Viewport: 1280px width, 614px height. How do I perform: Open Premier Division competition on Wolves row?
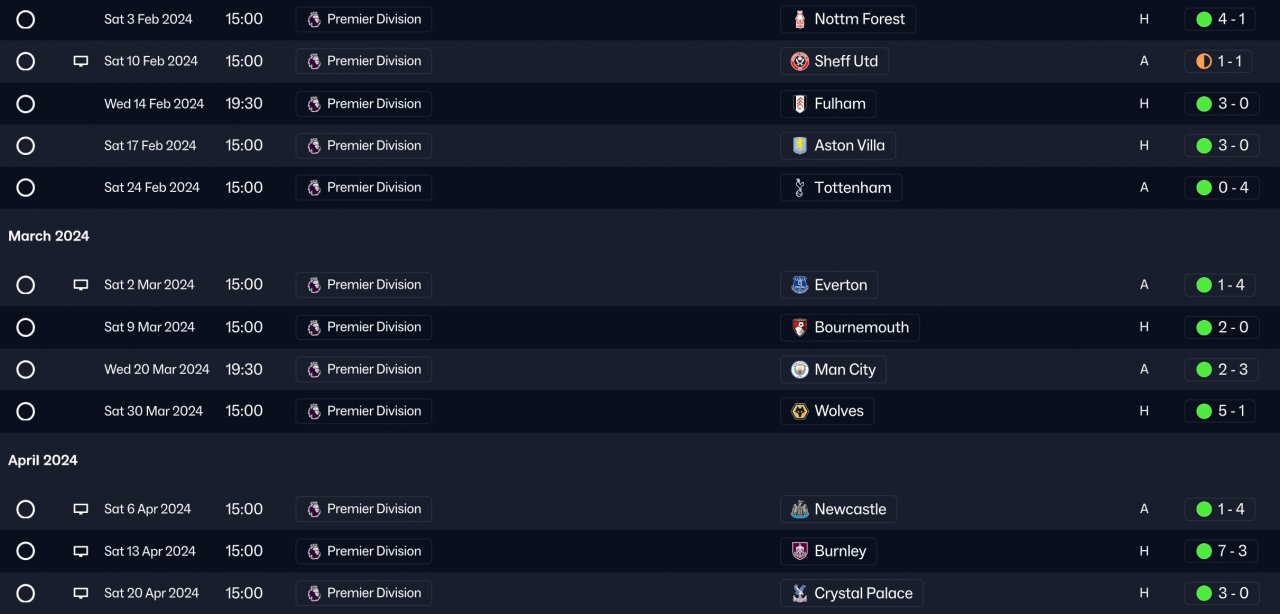point(364,411)
